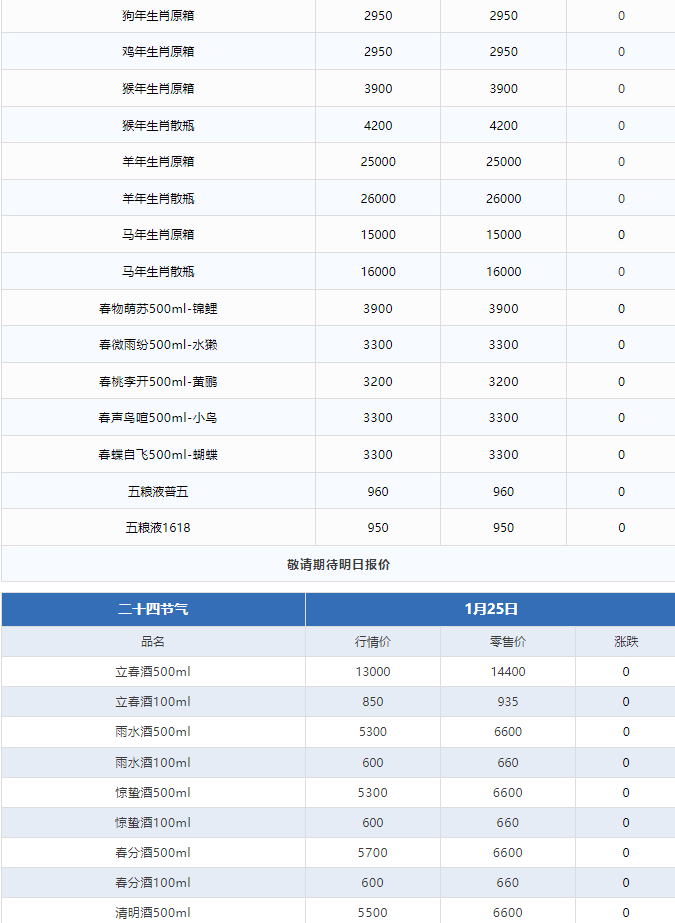Click the 五粮液1618 product name
This screenshot has height=923, width=675.
pos(158,528)
